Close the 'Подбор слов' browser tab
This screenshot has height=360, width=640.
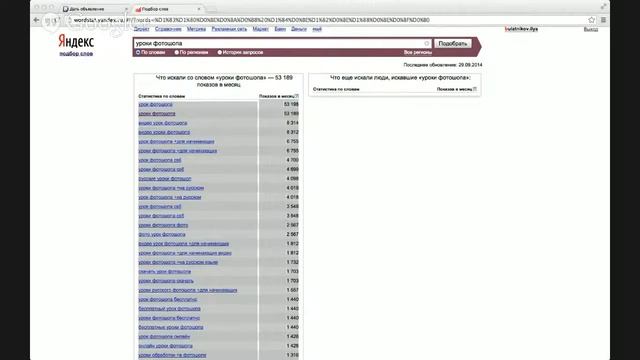tap(199, 9)
